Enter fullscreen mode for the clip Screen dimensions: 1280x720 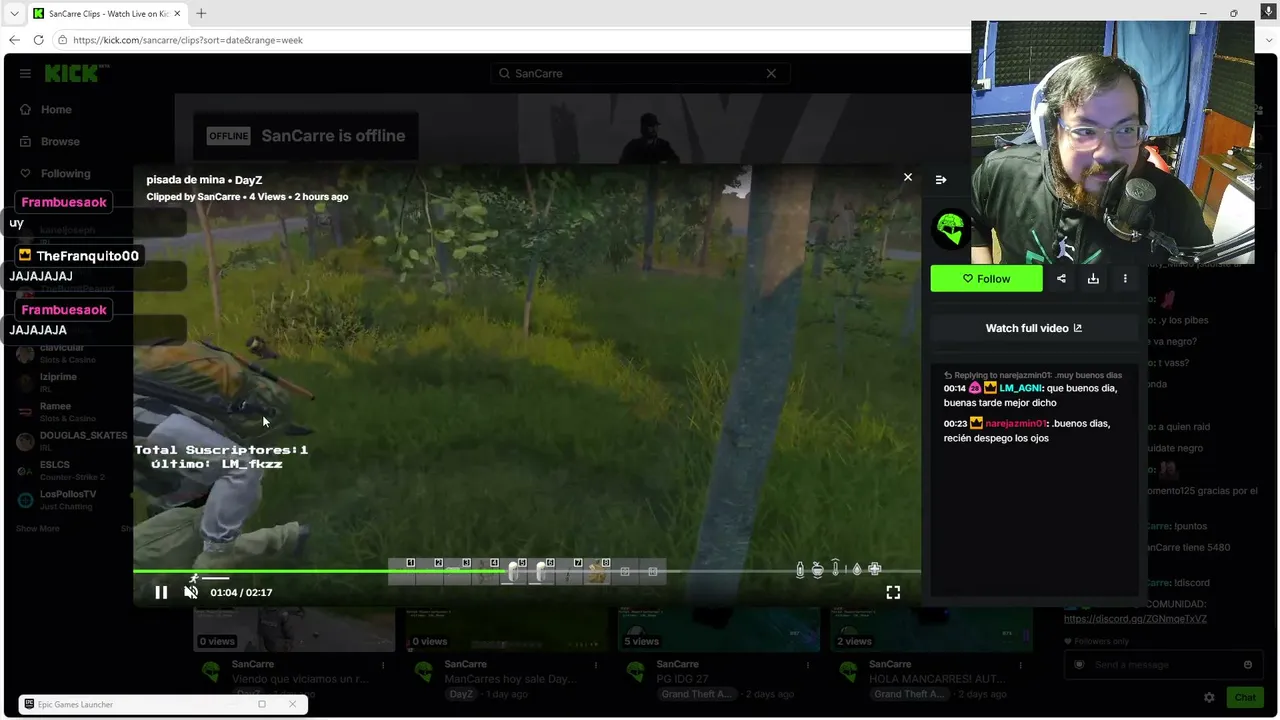[x=893, y=592]
